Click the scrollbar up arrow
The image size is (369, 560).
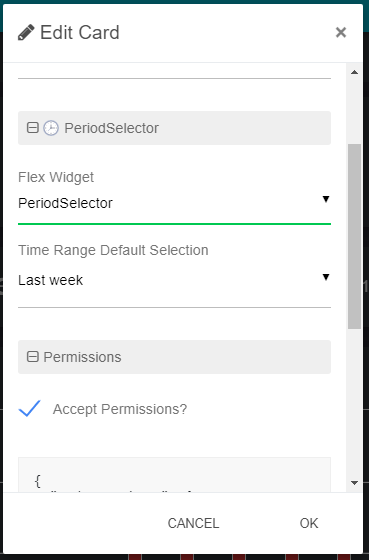(x=354, y=72)
